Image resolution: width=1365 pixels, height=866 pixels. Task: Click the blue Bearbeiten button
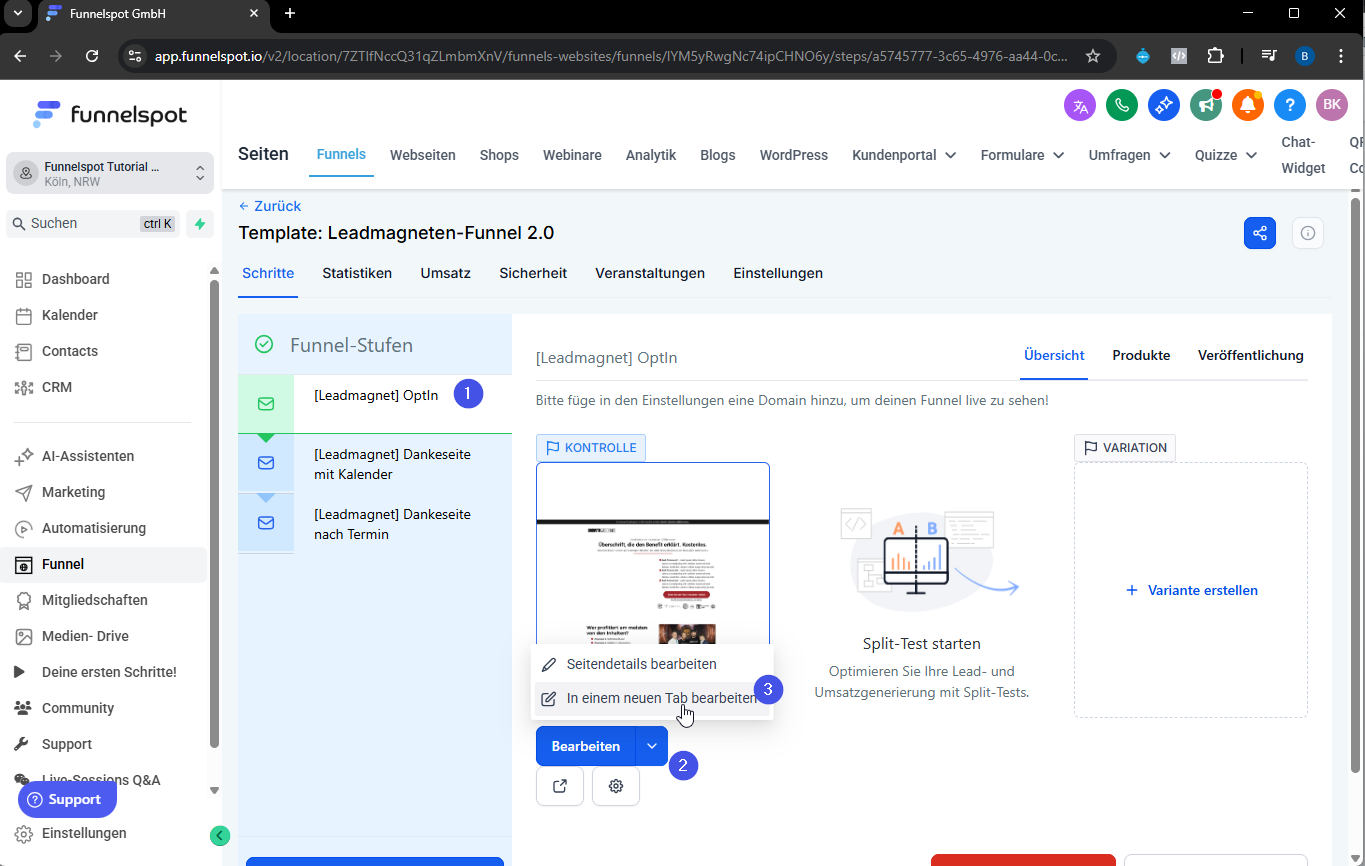586,746
